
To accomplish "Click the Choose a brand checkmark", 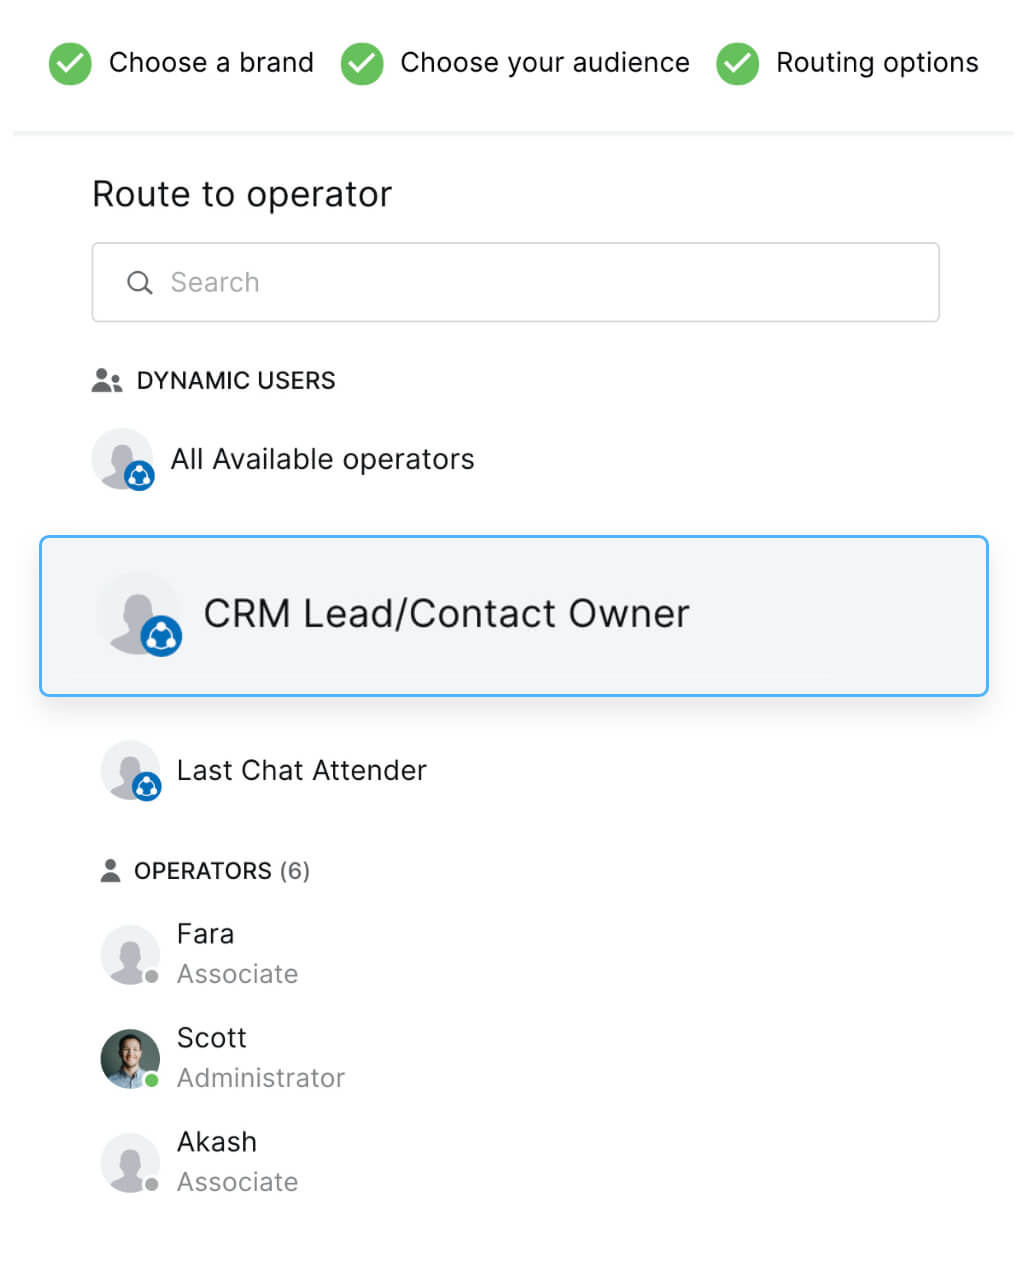I will pyautogui.click(x=70, y=64).
